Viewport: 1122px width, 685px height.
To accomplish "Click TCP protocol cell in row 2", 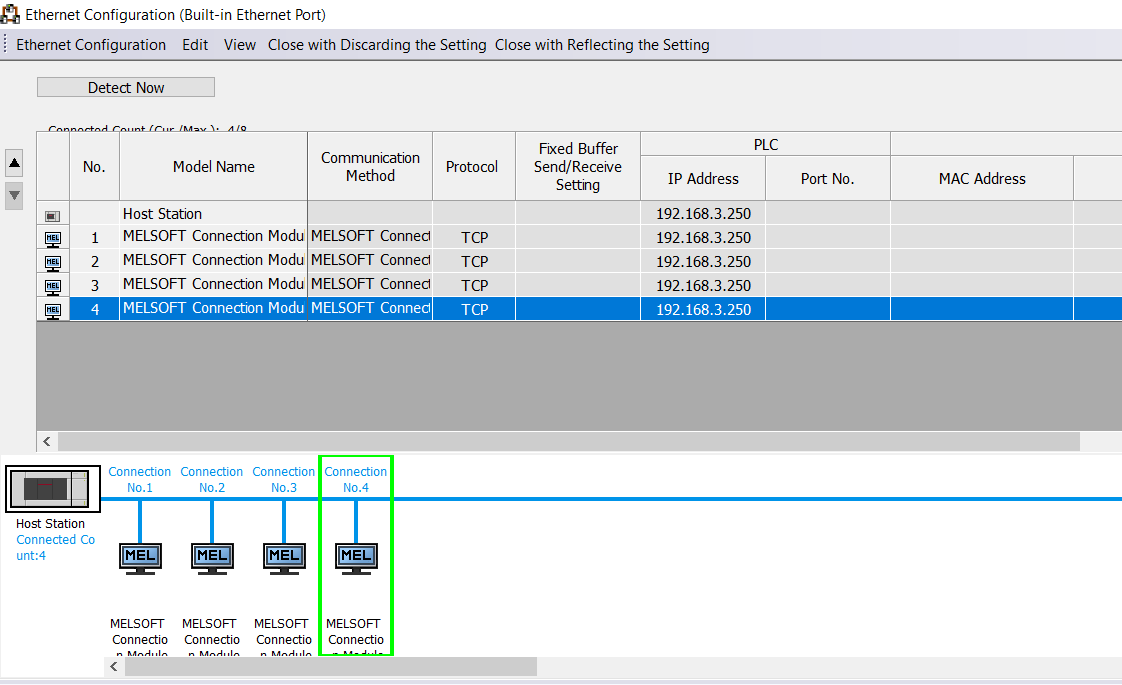I will (474, 261).
